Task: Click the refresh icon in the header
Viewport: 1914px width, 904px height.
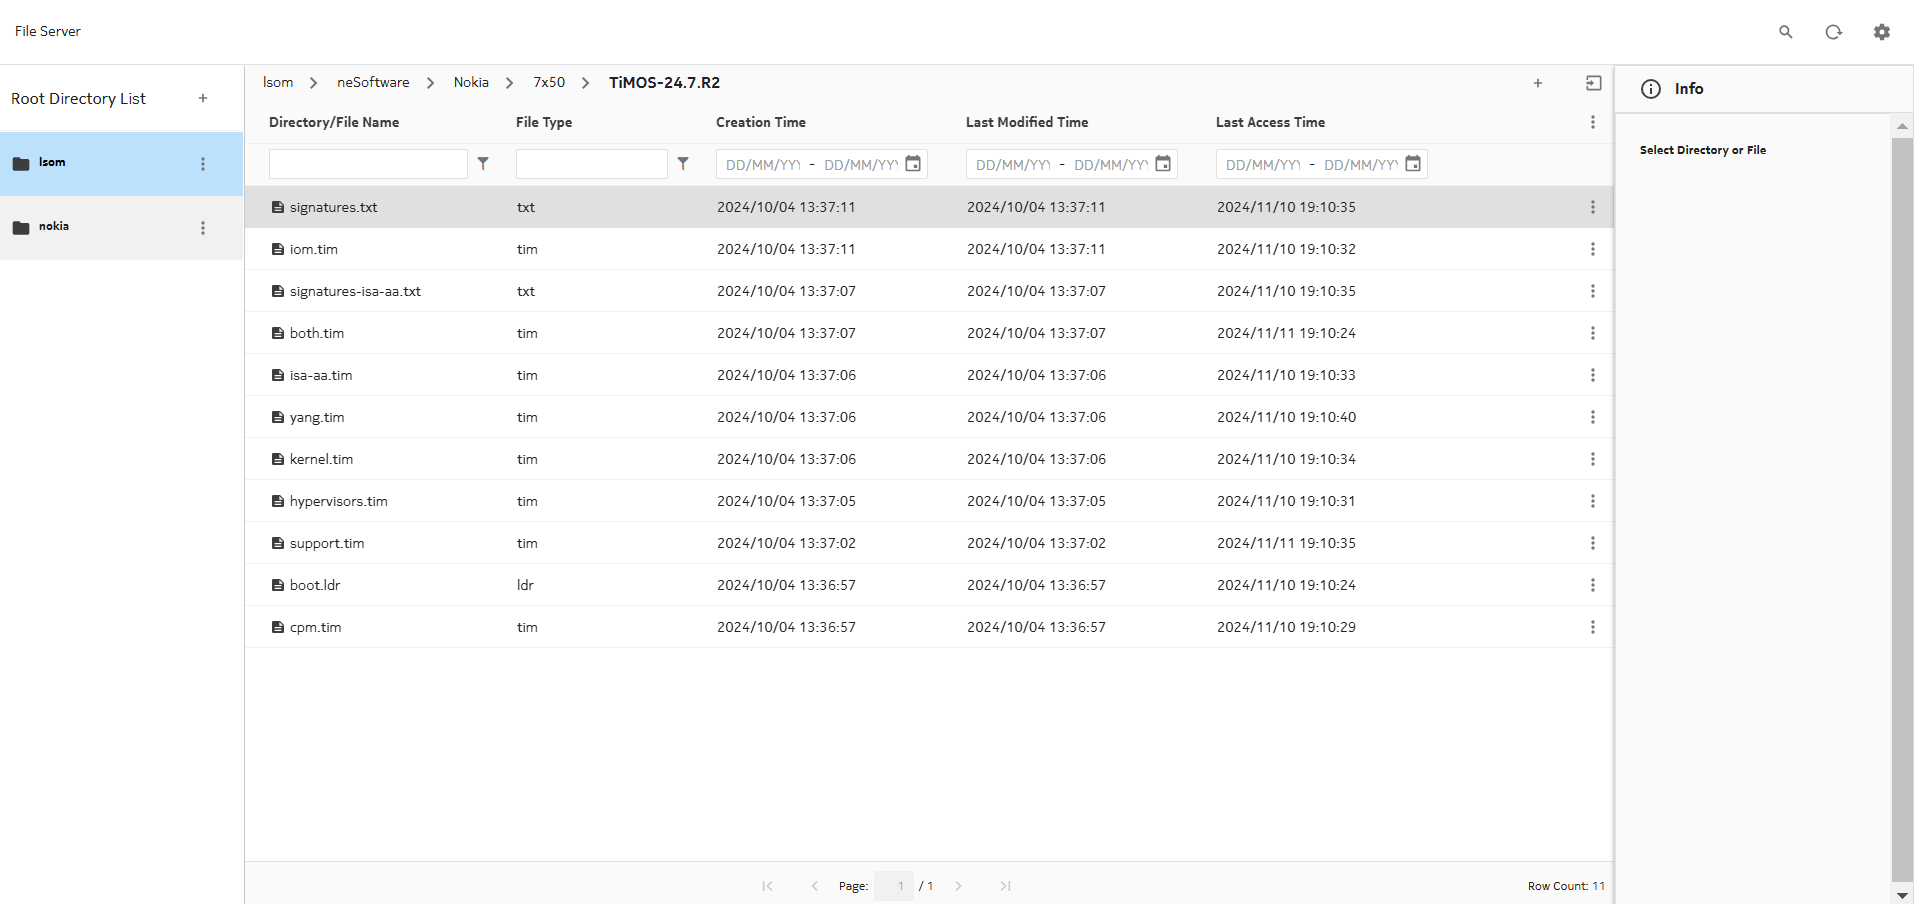Action: (x=1833, y=32)
